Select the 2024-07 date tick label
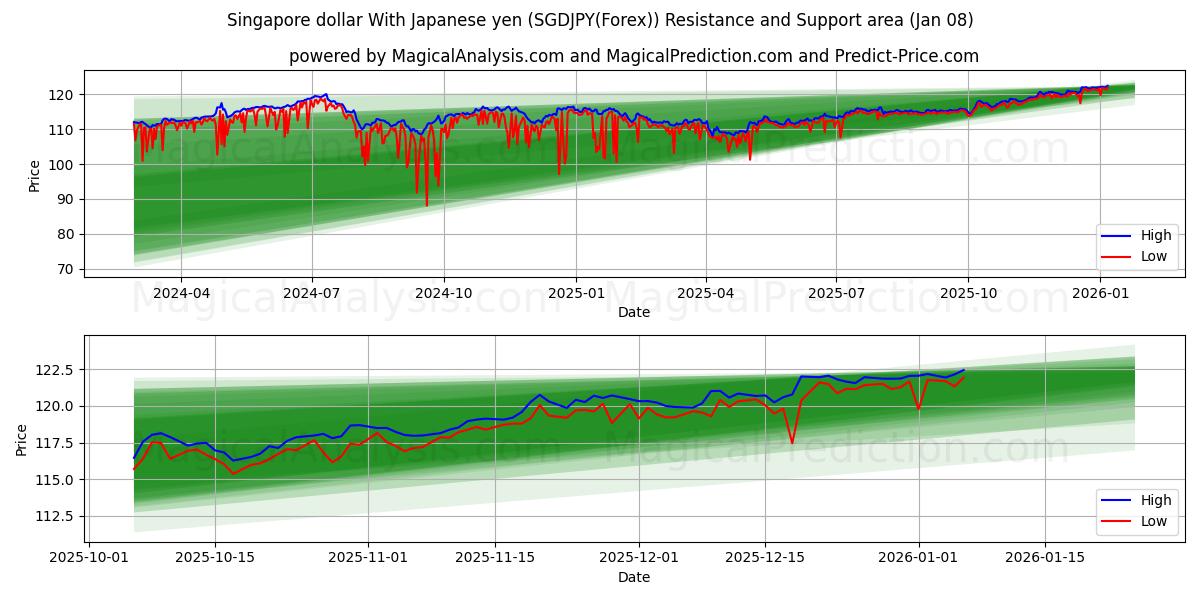Screen dimensions: 1200x600 pyautogui.click(x=310, y=291)
